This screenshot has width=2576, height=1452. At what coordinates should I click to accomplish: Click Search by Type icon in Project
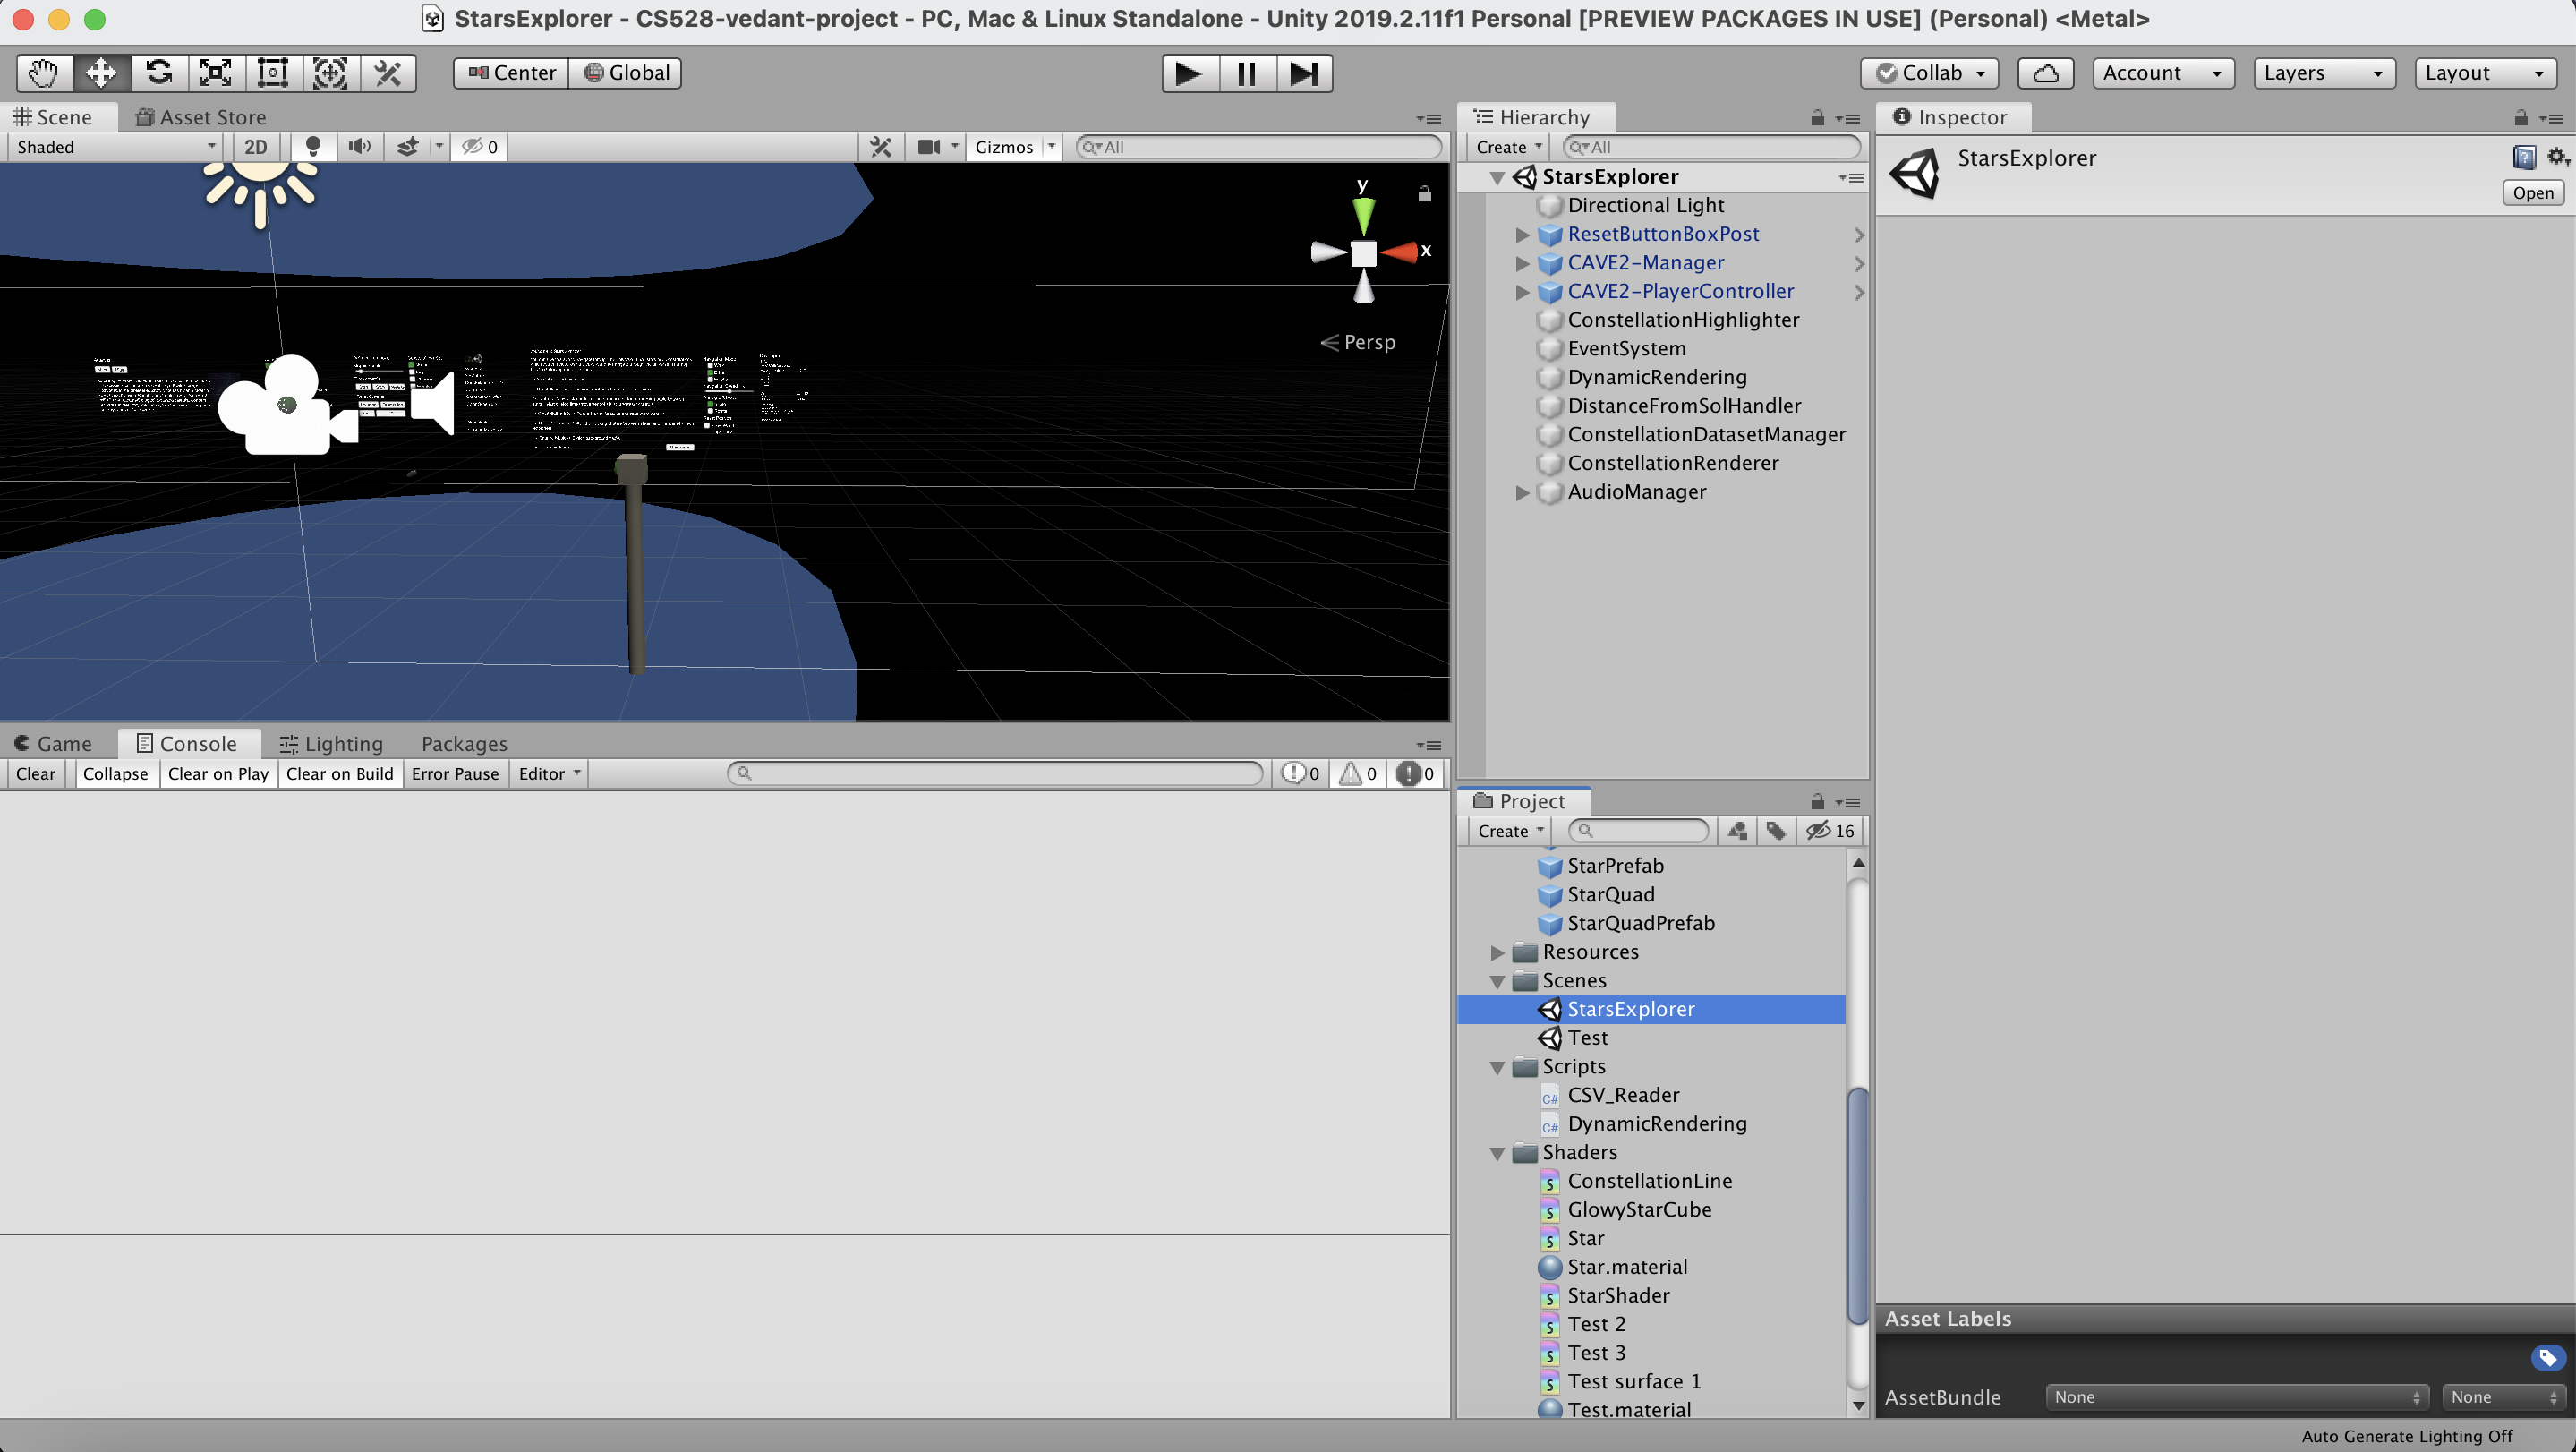[1738, 831]
